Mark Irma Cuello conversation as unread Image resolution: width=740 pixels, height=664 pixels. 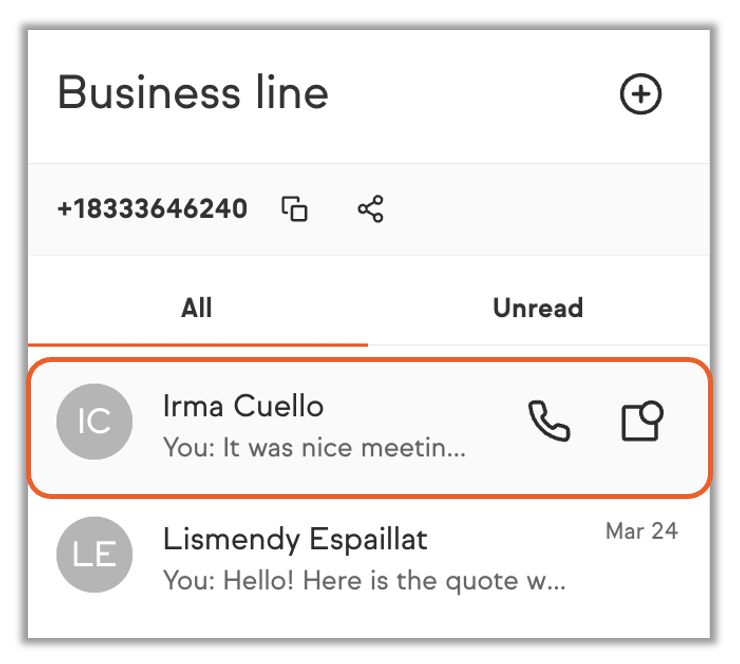(642, 422)
